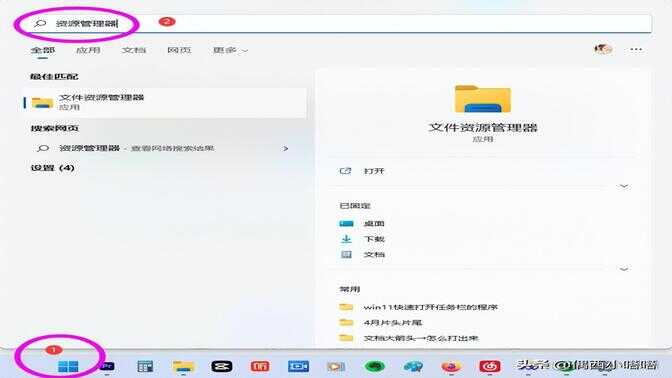Click the folder icon beside 4月片头片尾

pyautogui.click(x=346, y=322)
